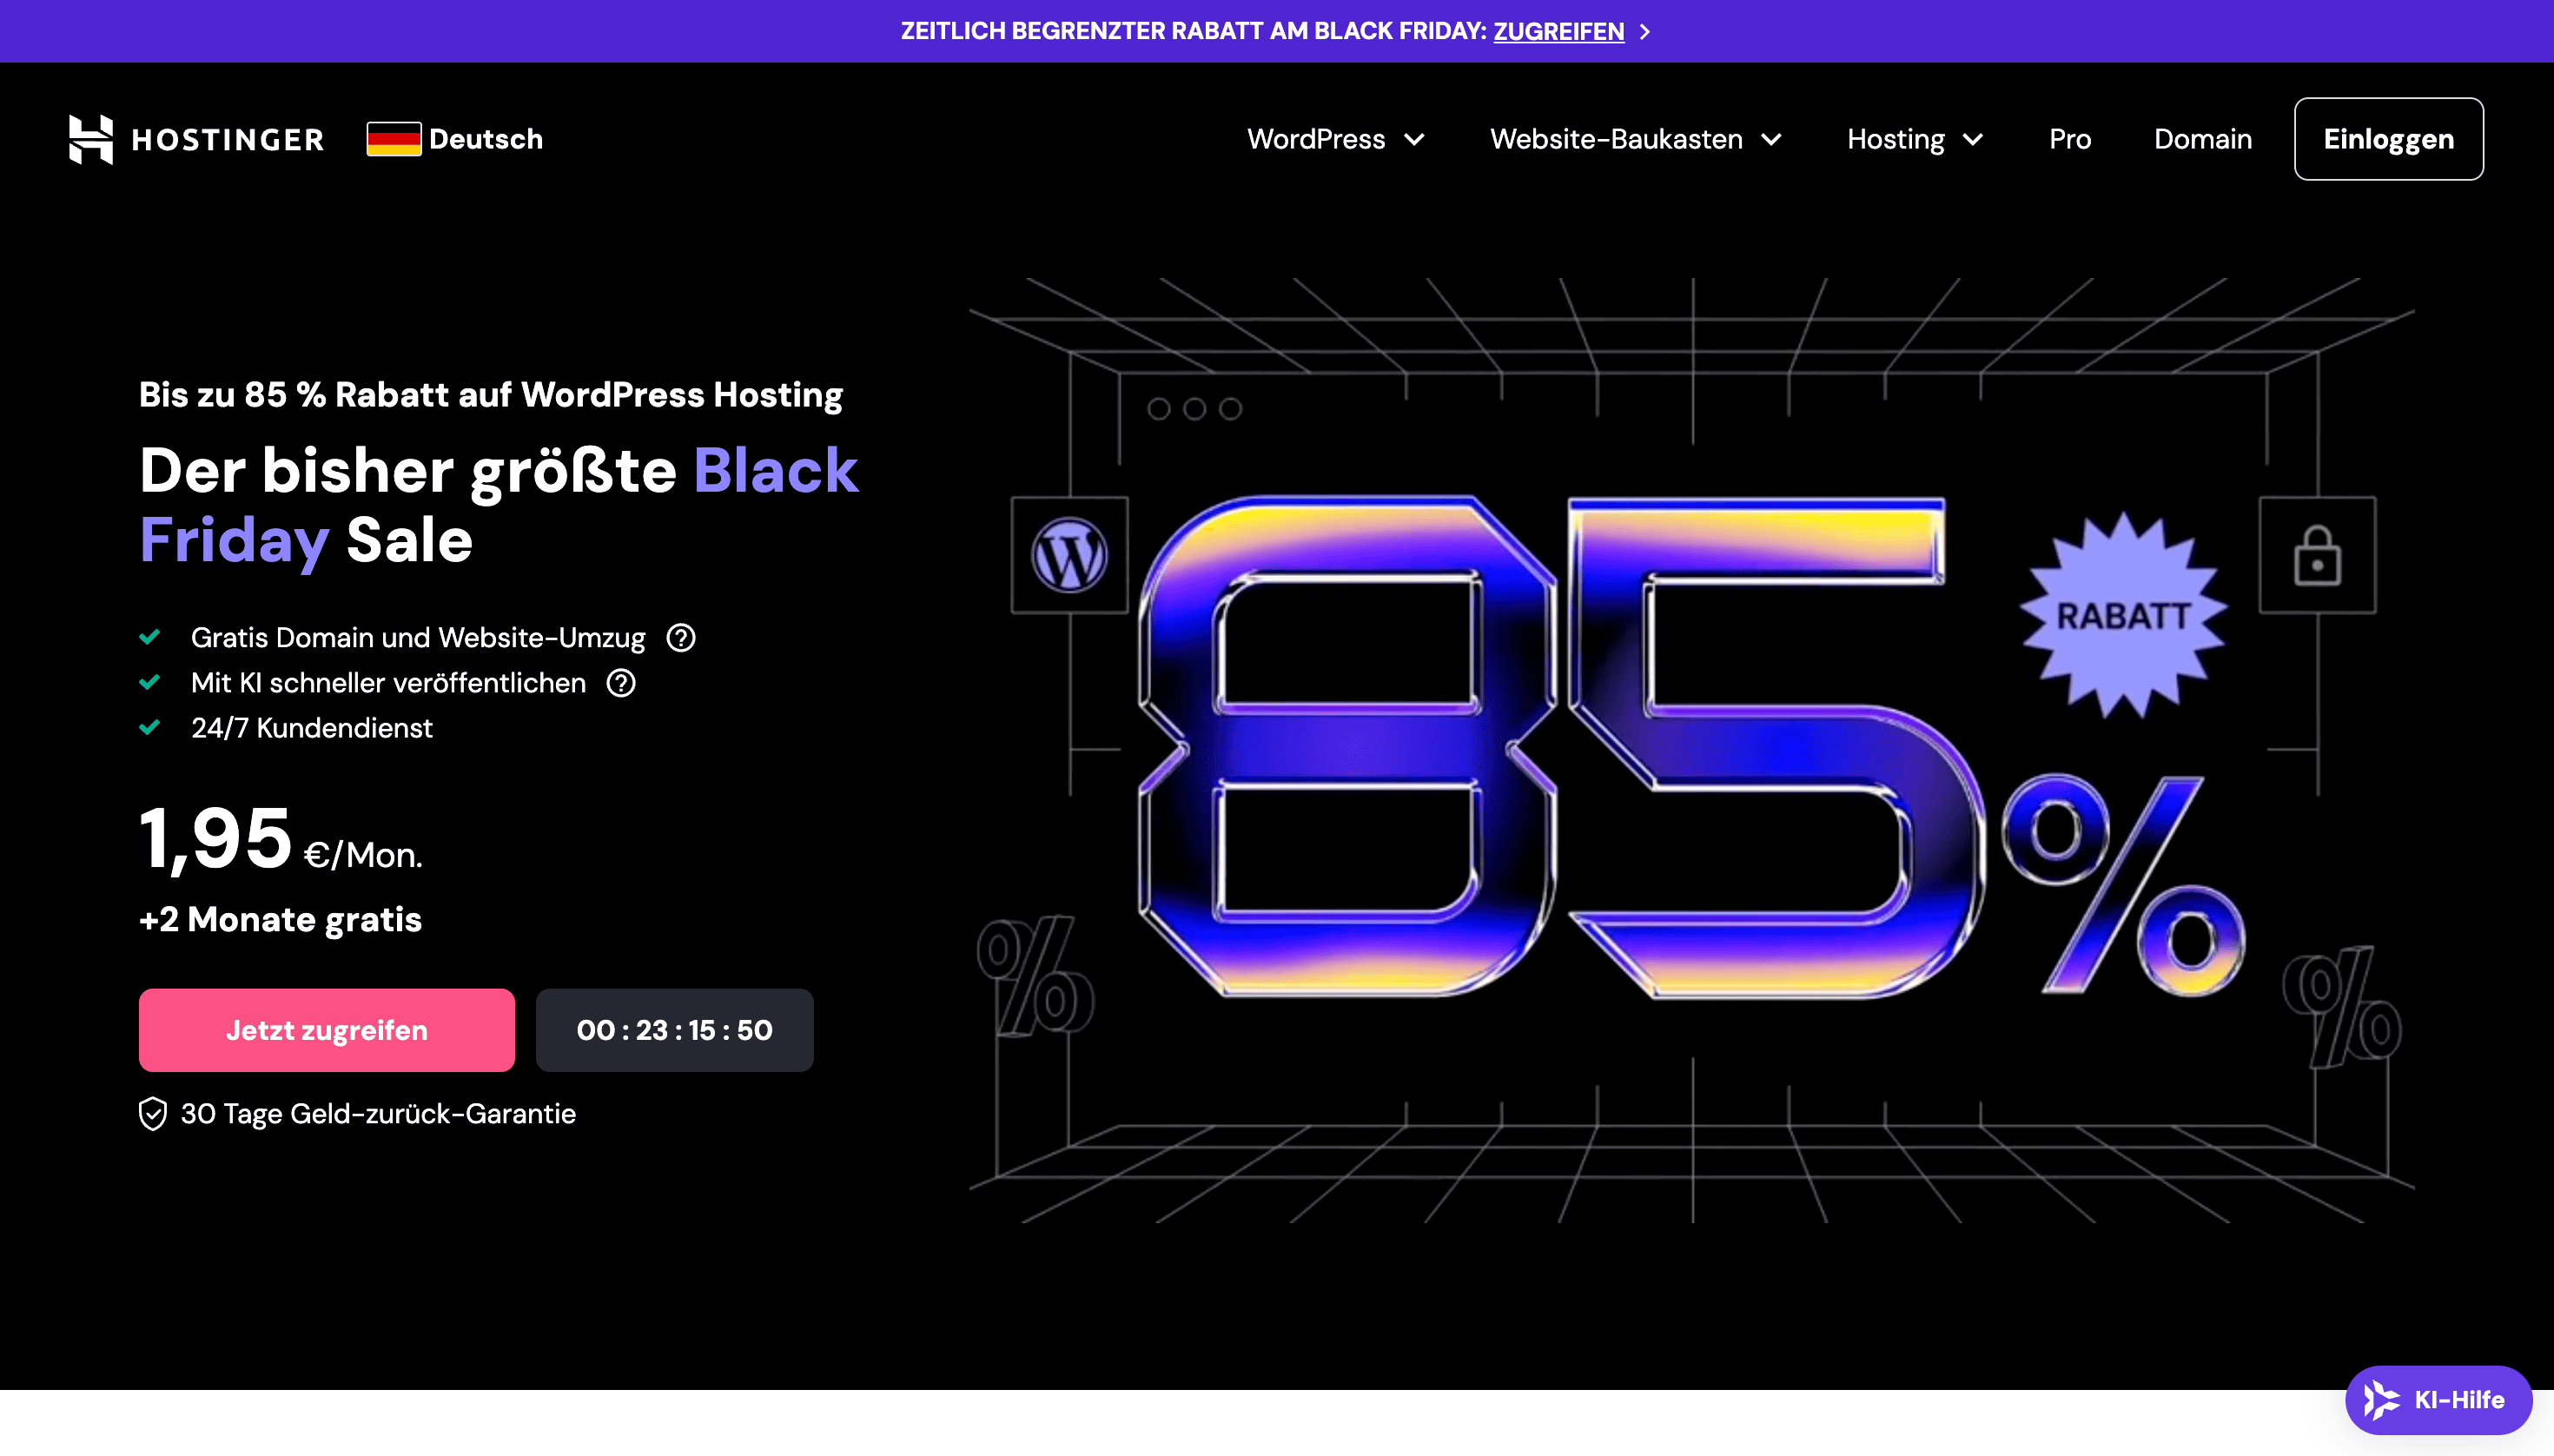Click the German flag icon

393,139
